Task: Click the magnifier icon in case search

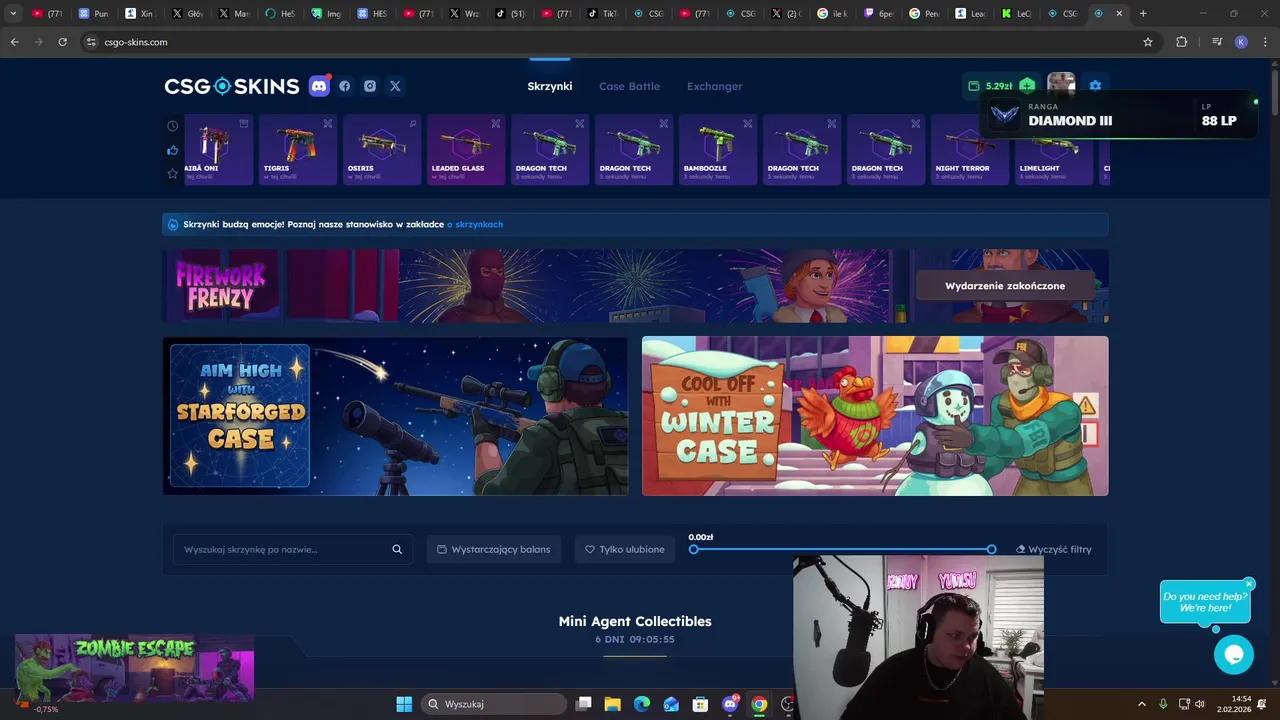Action: [x=397, y=549]
